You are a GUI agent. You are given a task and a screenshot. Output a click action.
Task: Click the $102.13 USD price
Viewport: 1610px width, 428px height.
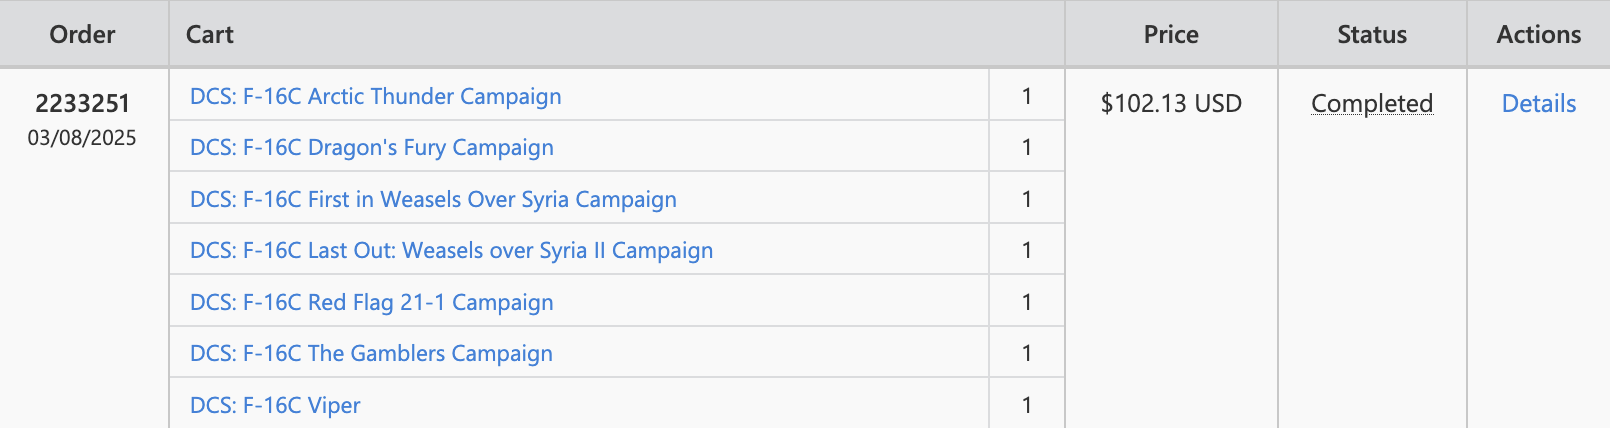[x=1171, y=103]
